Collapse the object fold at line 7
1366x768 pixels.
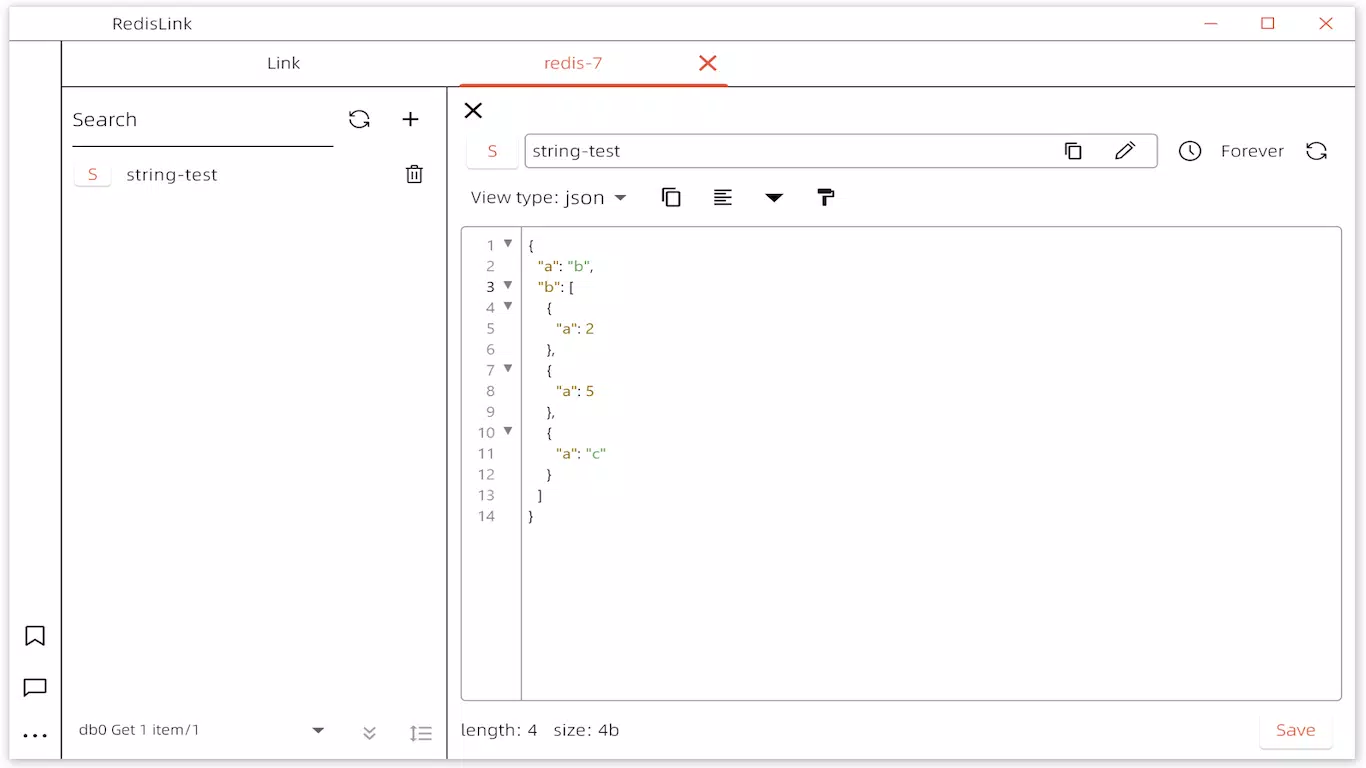pyautogui.click(x=508, y=369)
